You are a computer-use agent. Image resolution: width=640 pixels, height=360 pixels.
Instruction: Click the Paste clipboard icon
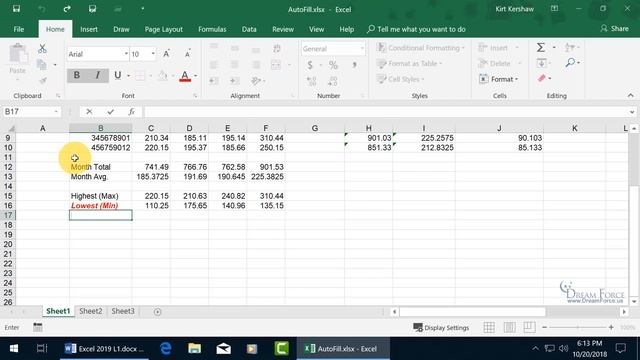click(x=18, y=54)
